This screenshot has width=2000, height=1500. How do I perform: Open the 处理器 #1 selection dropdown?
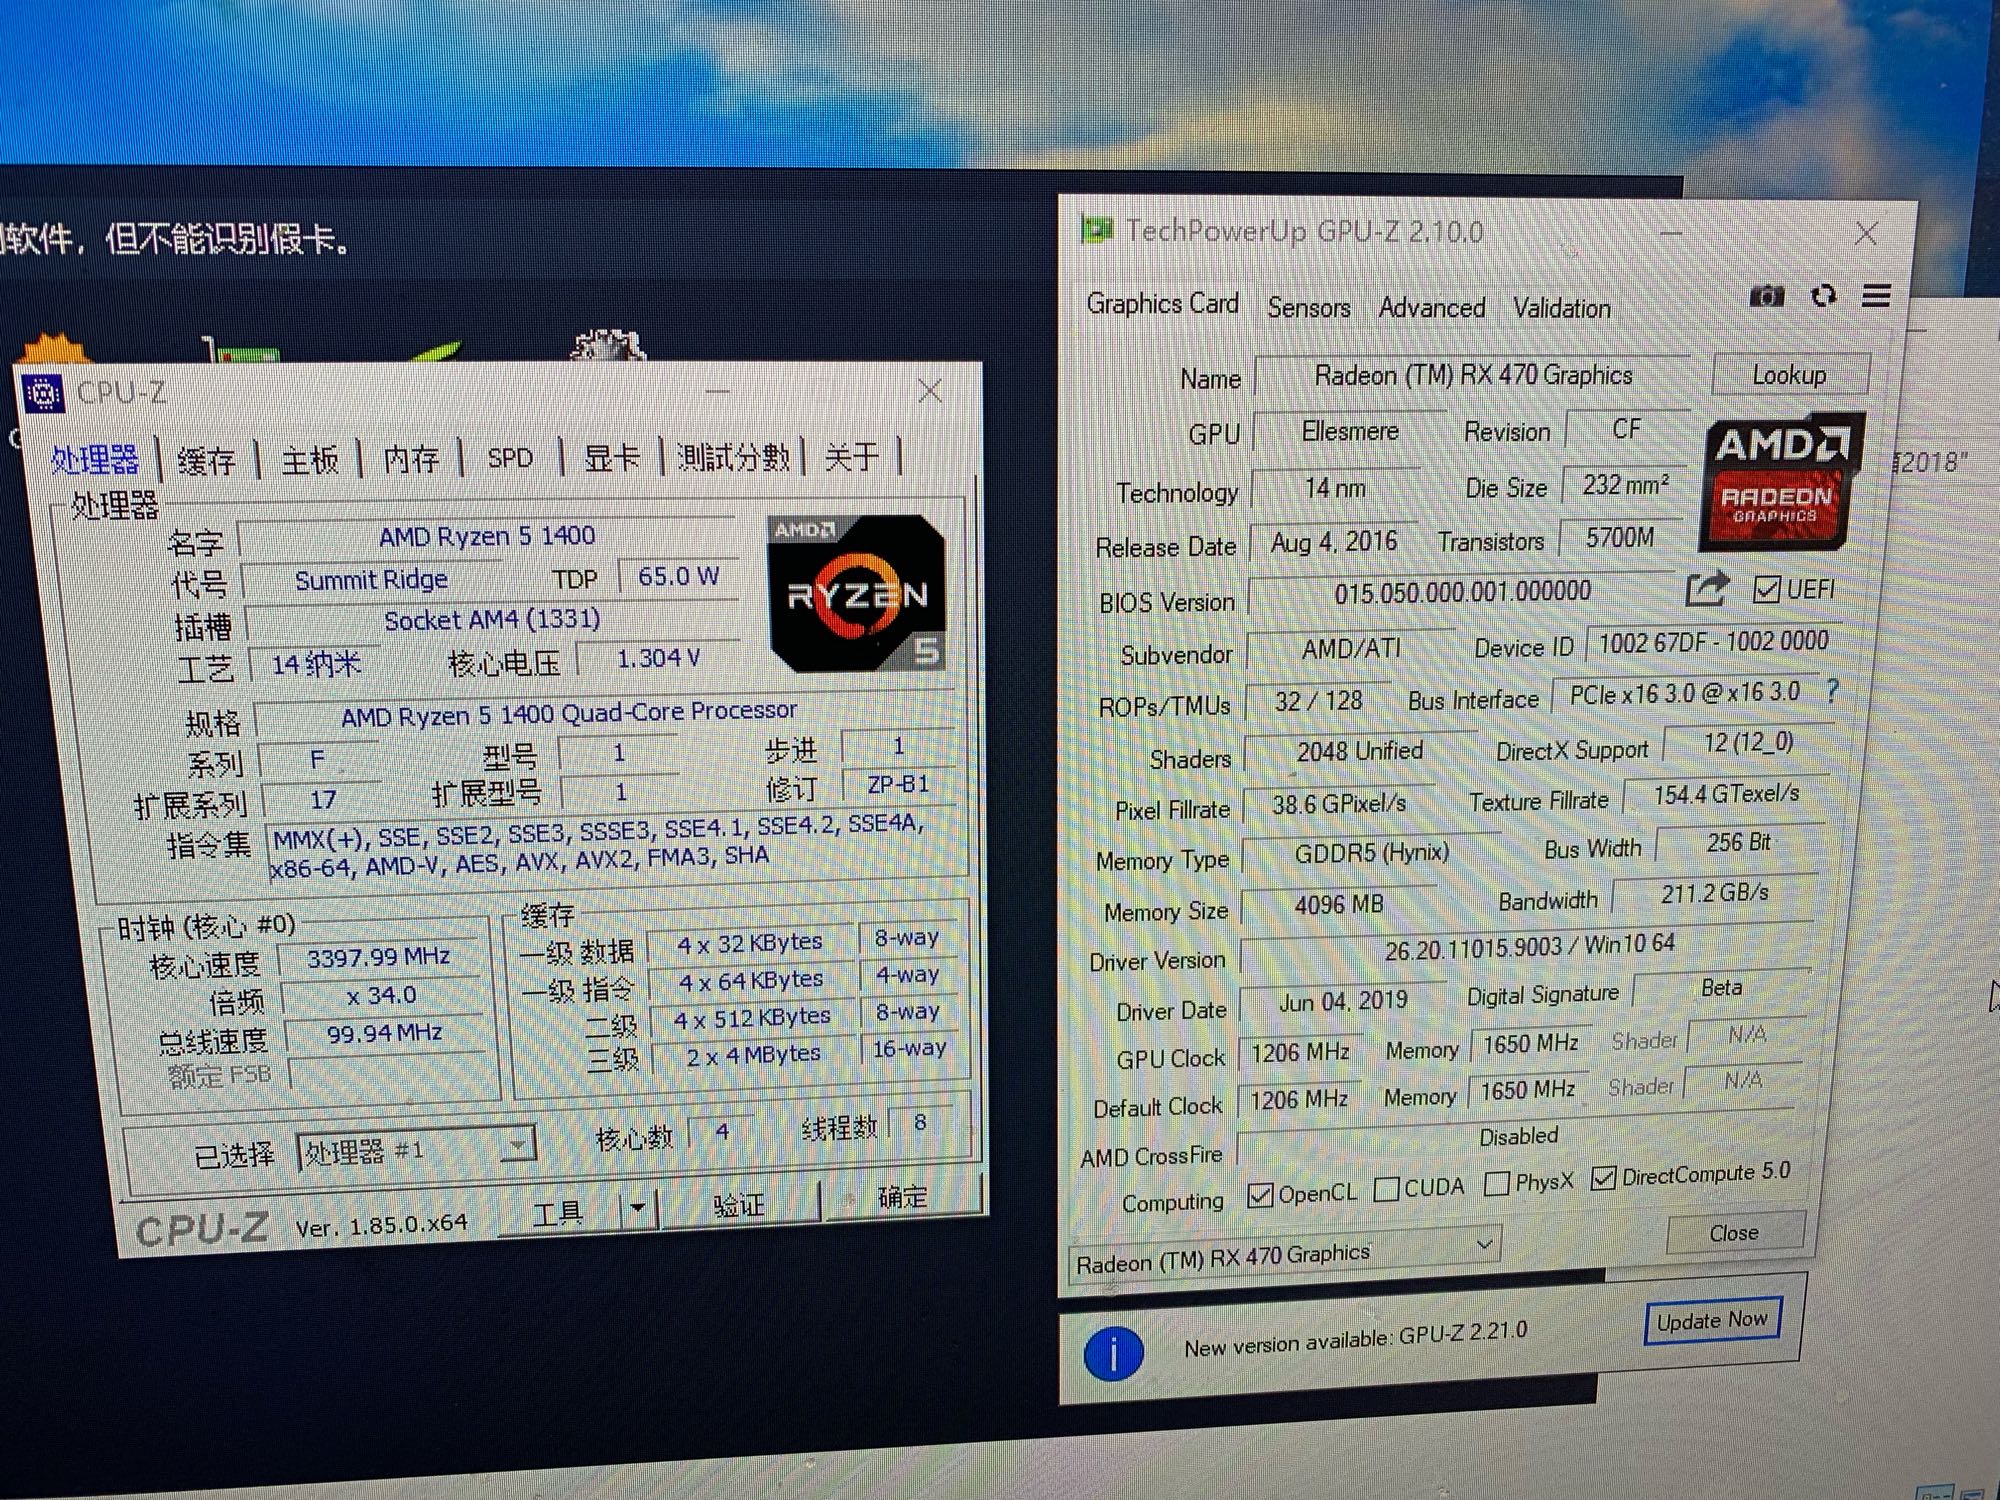[517, 1145]
